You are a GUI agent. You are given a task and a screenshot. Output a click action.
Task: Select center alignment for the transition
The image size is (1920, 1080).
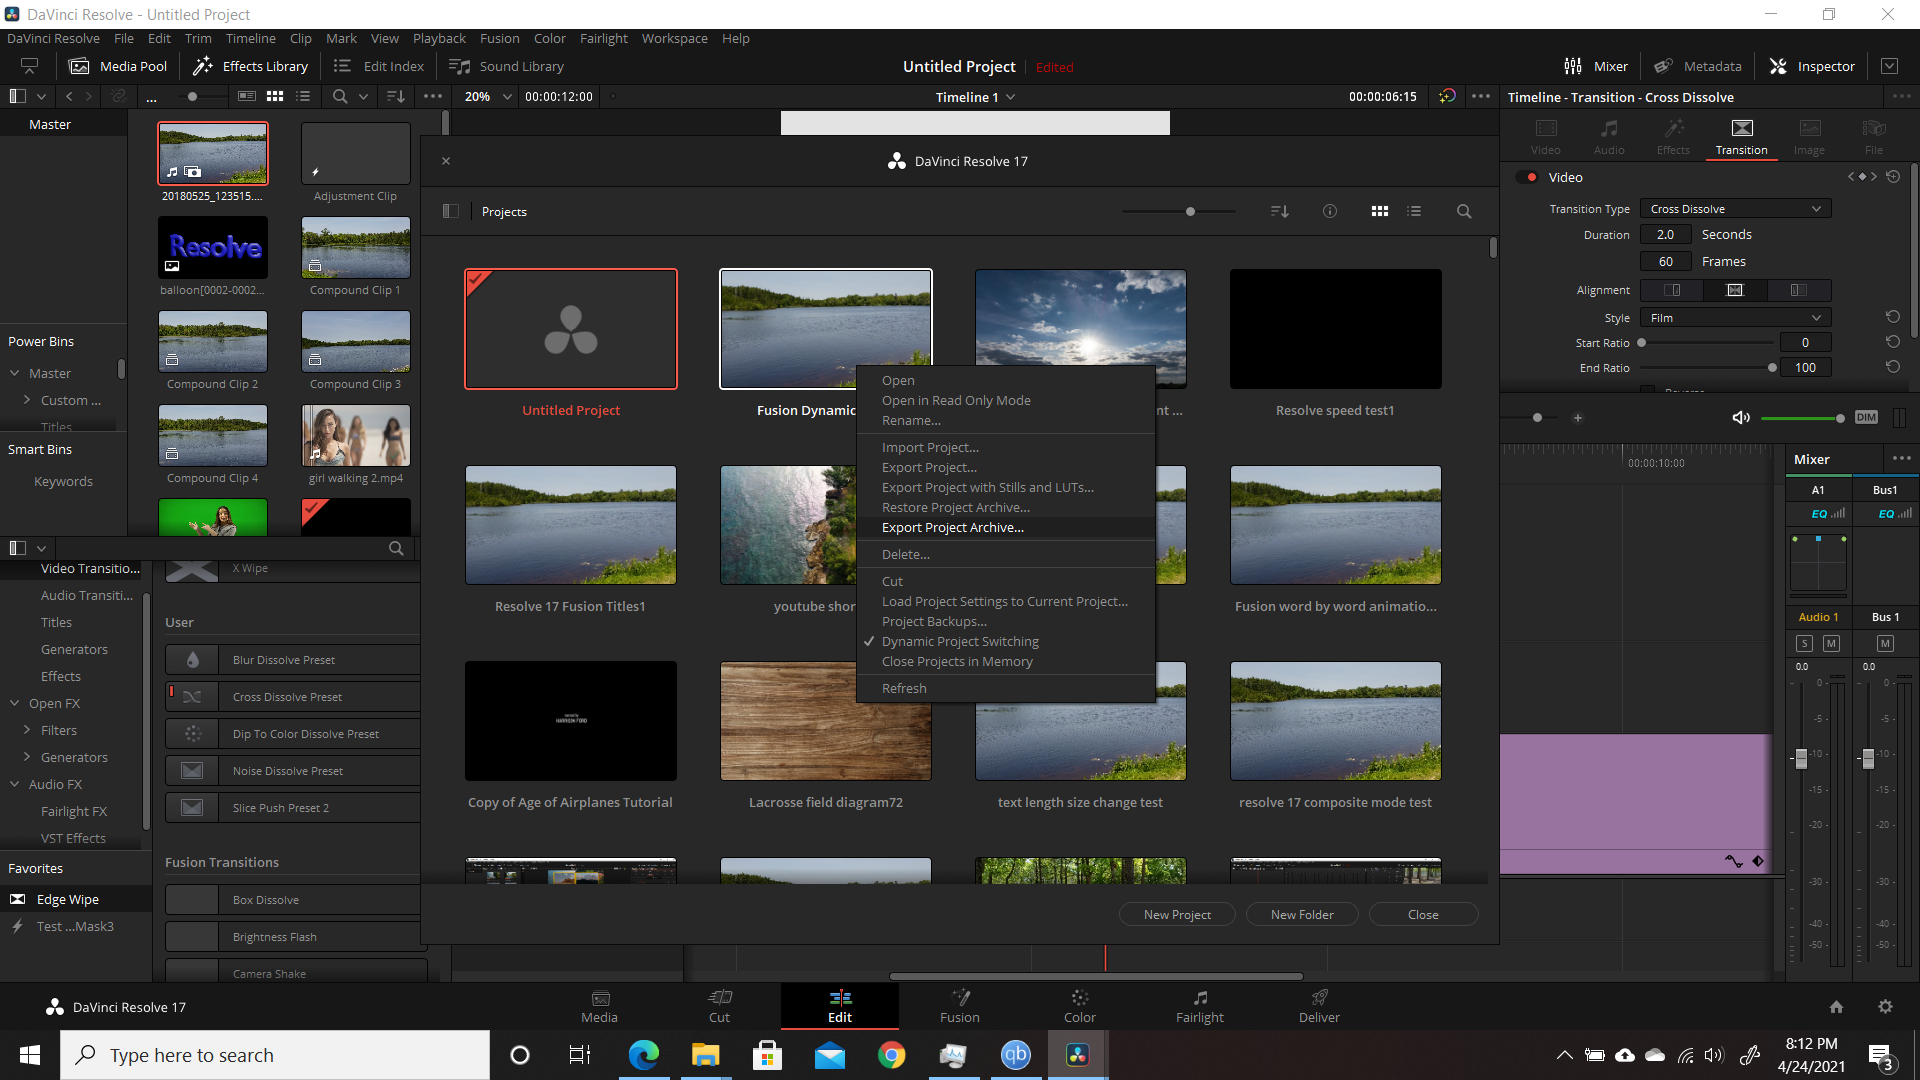[x=1735, y=290]
